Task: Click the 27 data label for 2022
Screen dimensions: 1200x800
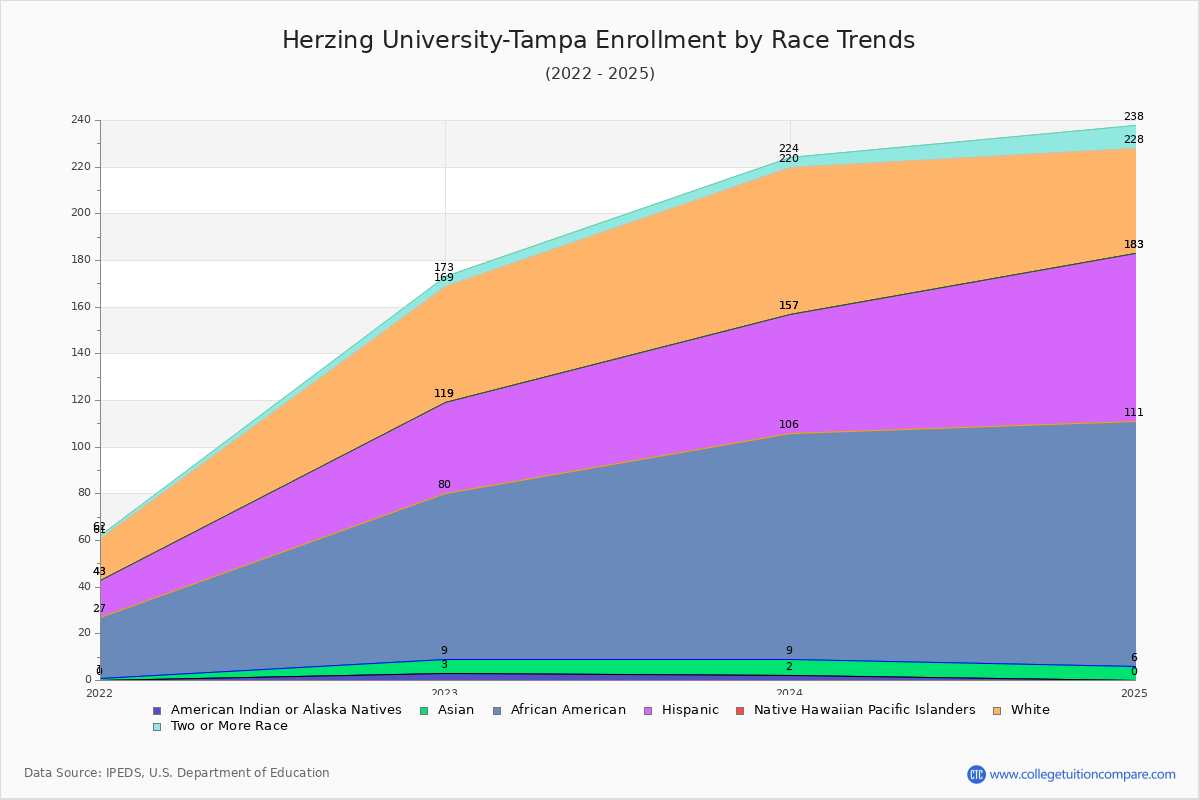Action: 99,609
